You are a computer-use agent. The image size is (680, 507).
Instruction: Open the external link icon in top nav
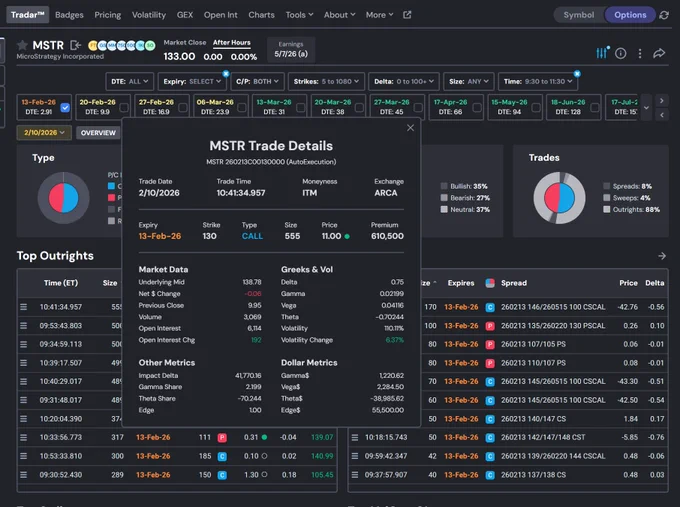407,15
